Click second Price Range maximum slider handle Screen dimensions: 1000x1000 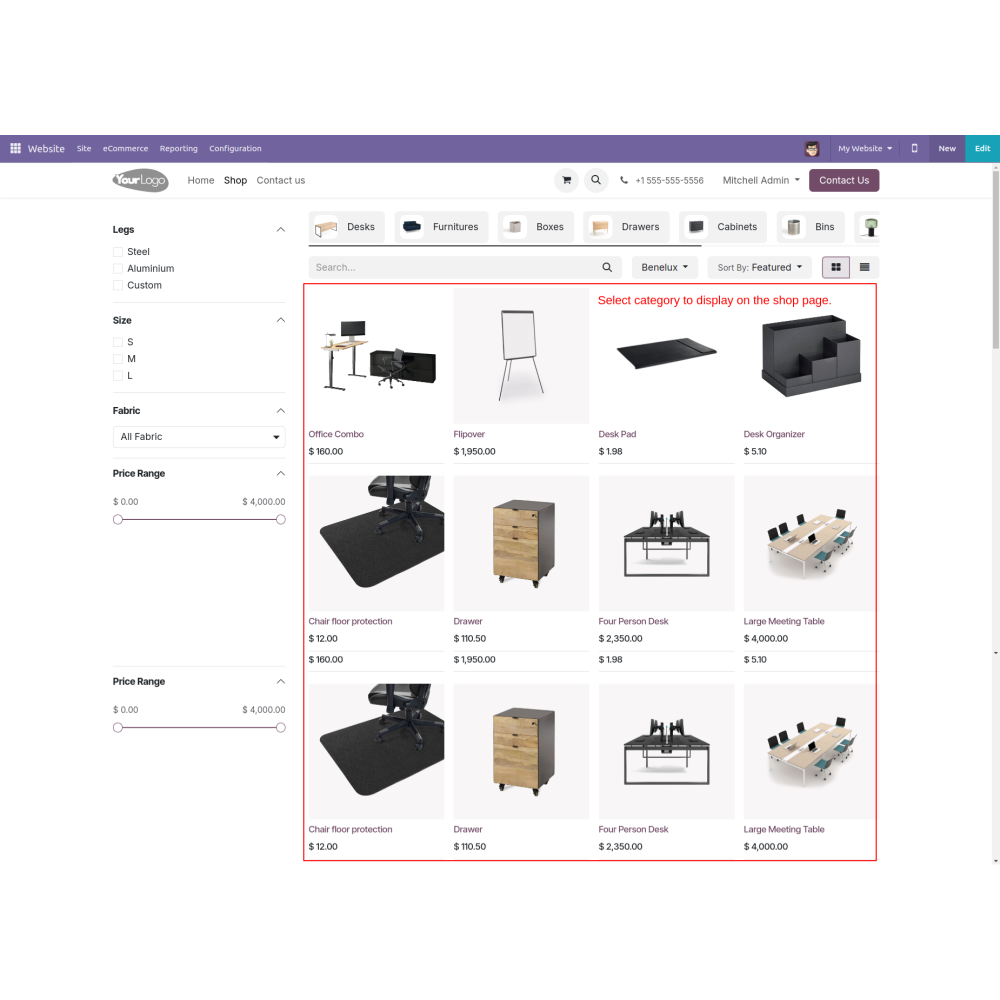[x=281, y=728]
